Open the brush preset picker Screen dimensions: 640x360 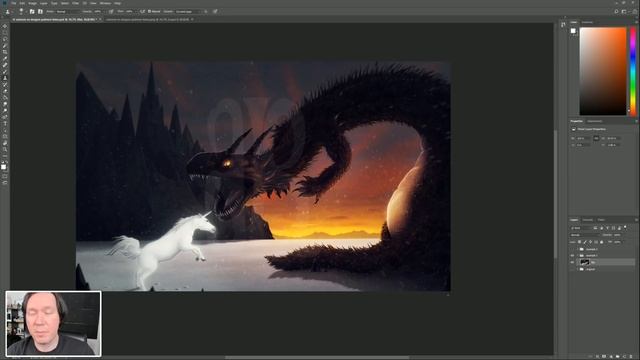[x=21, y=11]
